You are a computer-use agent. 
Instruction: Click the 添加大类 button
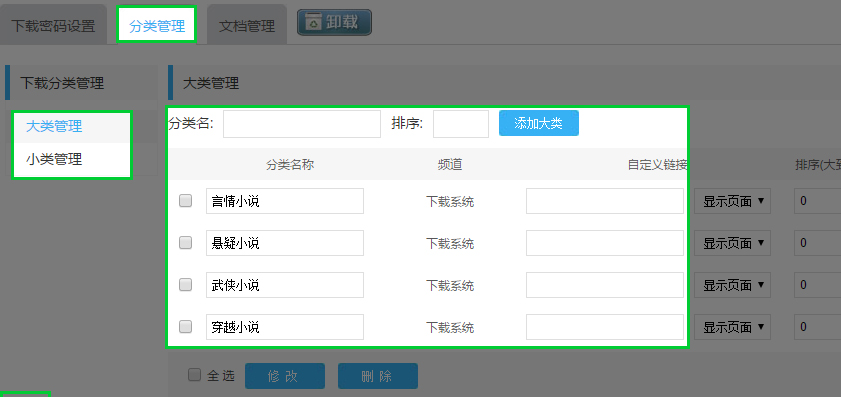point(538,123)
